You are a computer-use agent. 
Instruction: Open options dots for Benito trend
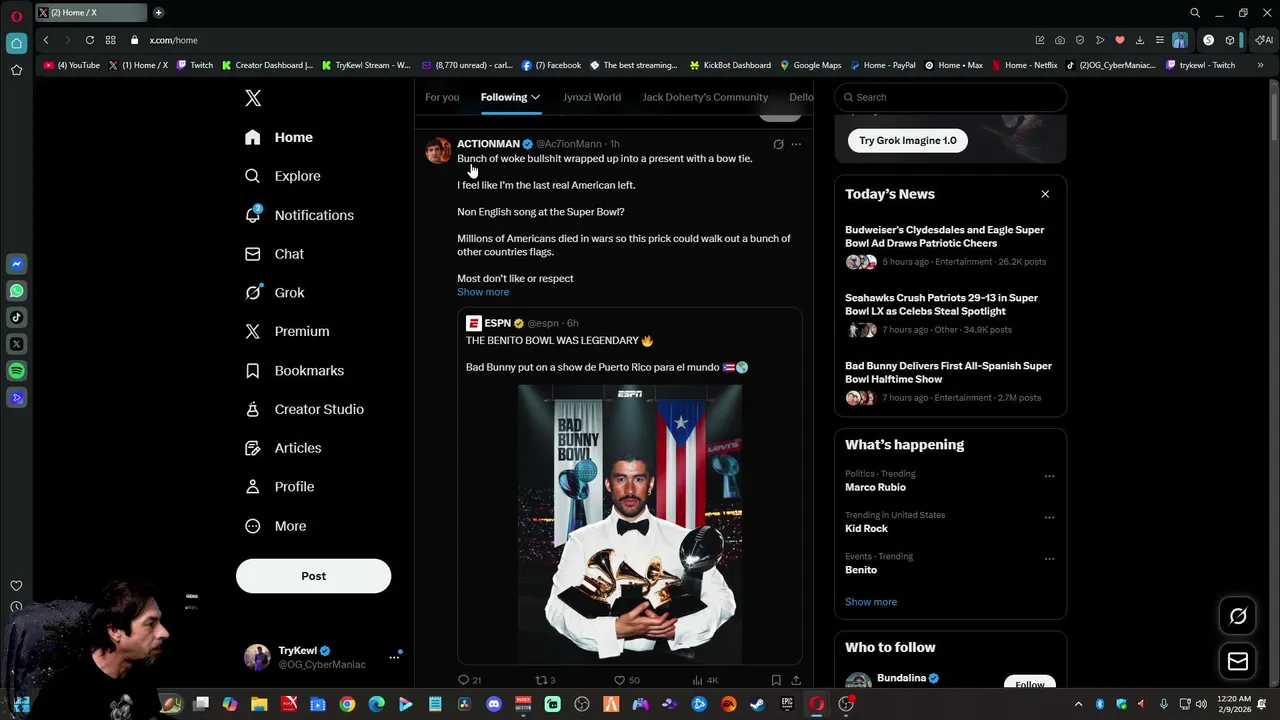tap(1049, 559)
